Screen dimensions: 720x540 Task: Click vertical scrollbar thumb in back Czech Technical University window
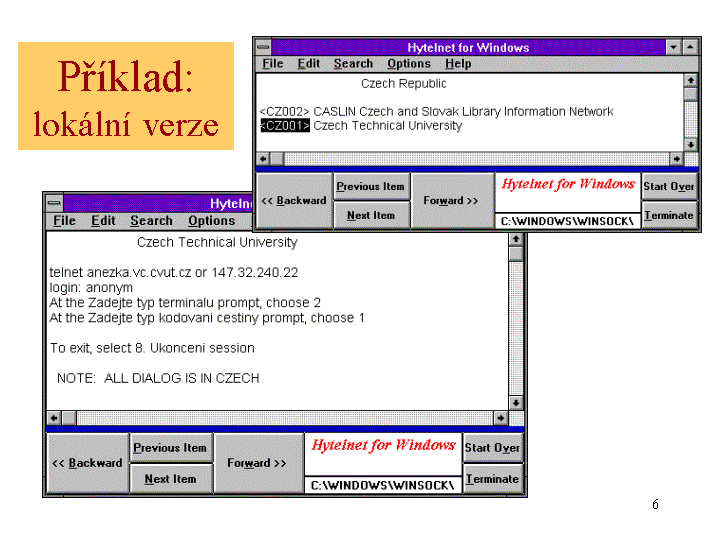(x=516, y=254)
